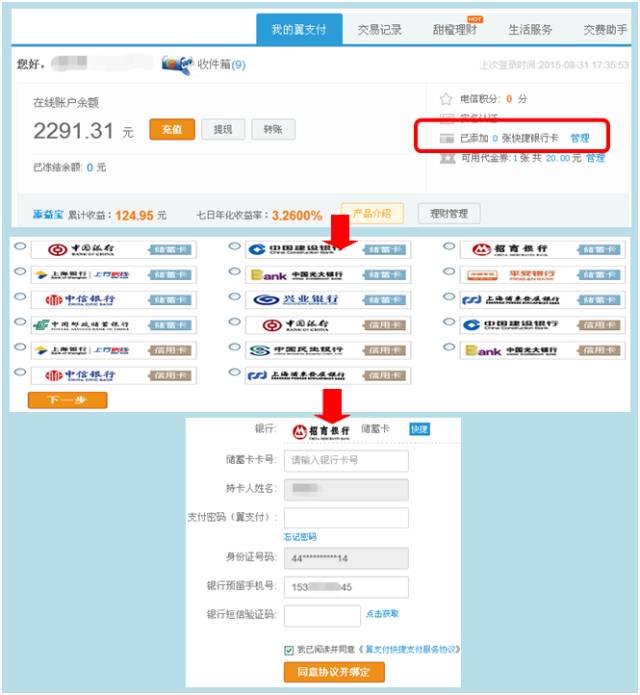Click the 招商银行 logo in binding form

pos(321,431)
